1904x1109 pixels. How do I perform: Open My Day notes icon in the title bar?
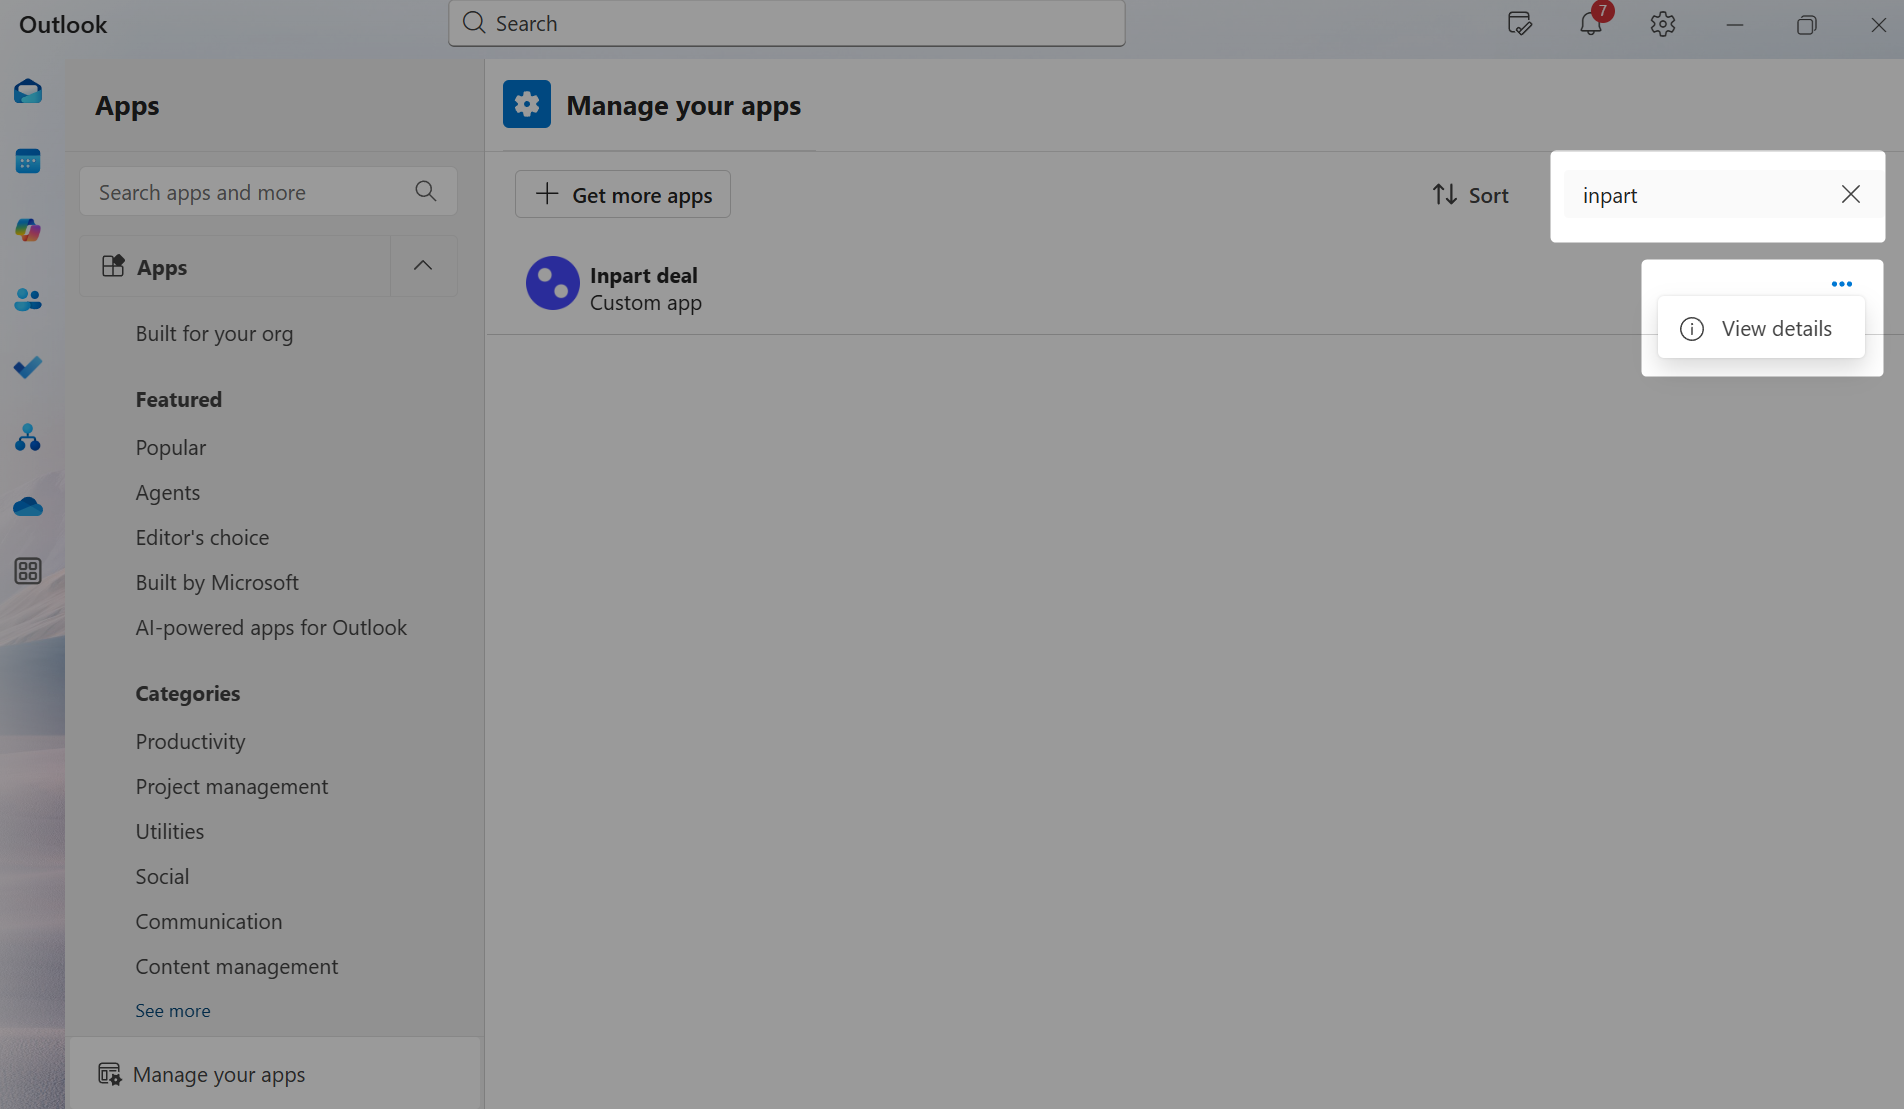click(x=1519, y=24)
